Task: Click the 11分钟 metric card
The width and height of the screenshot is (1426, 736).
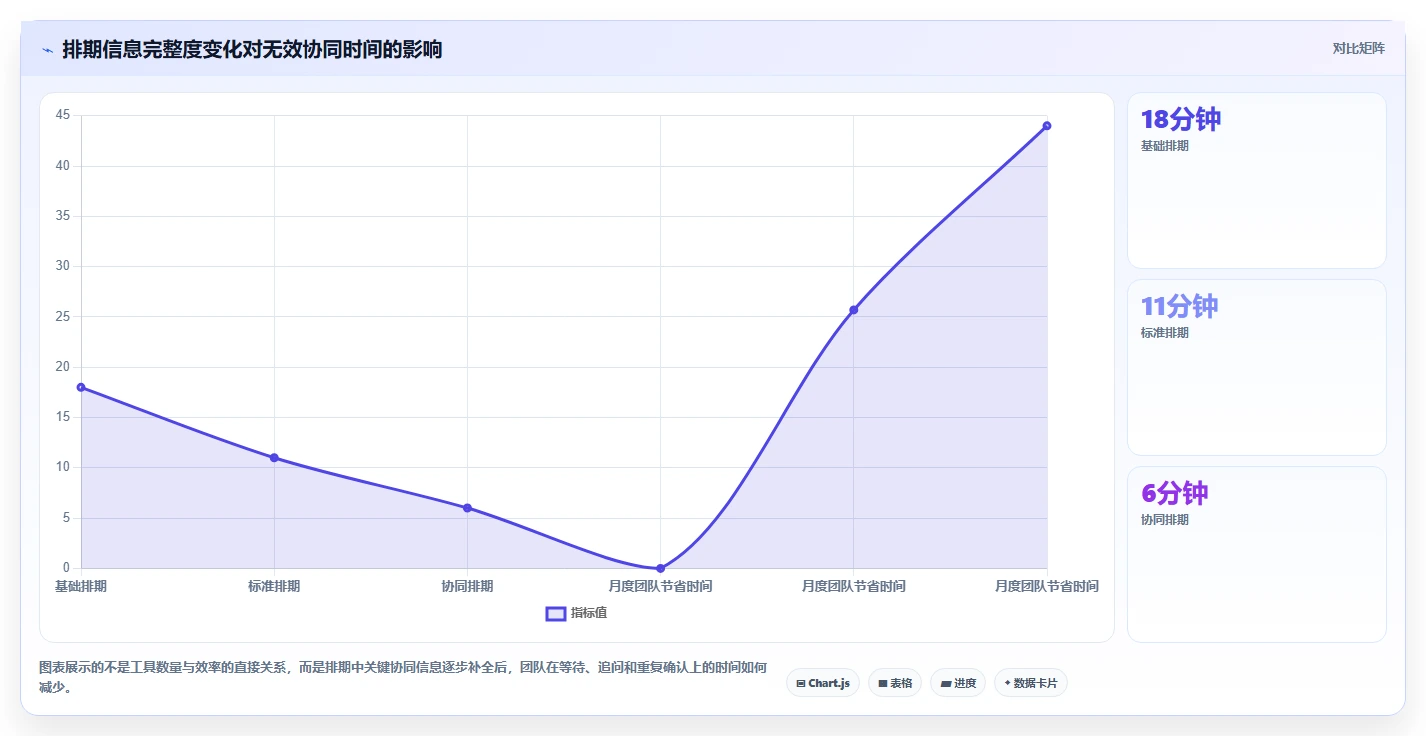Action: (x=1256, y=368)
